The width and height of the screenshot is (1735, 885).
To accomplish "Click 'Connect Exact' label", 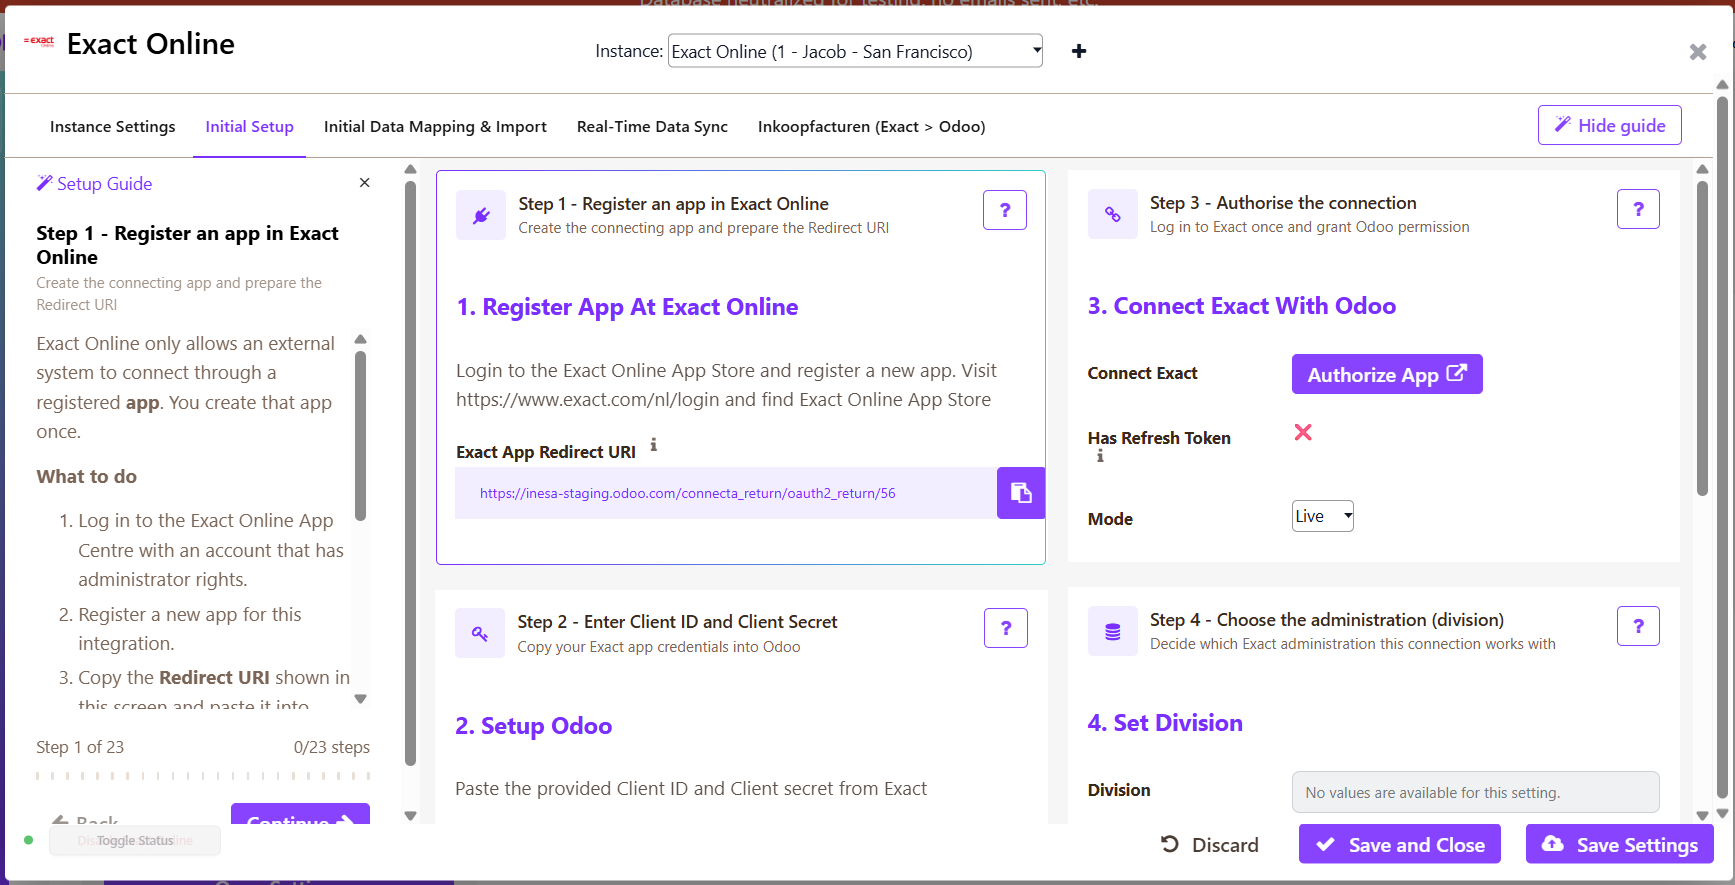I will (x=1142, y=373).
